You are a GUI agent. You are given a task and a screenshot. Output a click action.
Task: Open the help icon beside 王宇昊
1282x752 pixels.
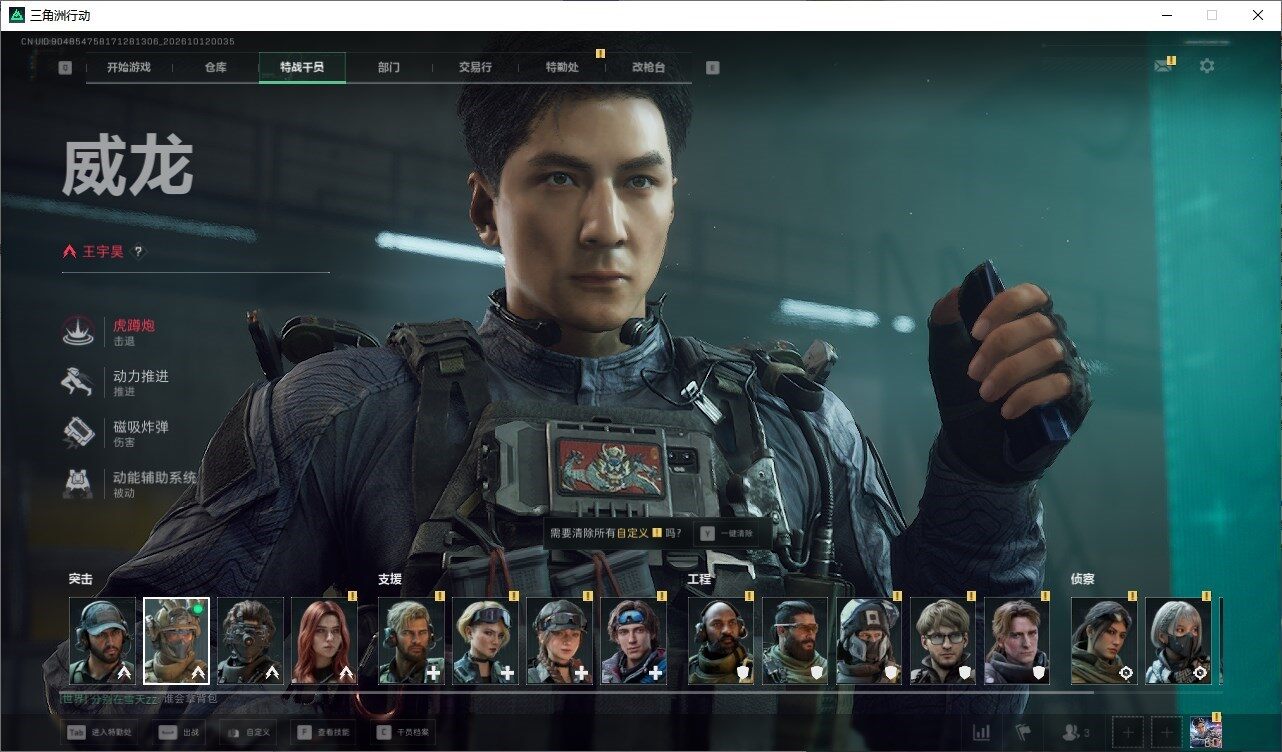(138, 252)
